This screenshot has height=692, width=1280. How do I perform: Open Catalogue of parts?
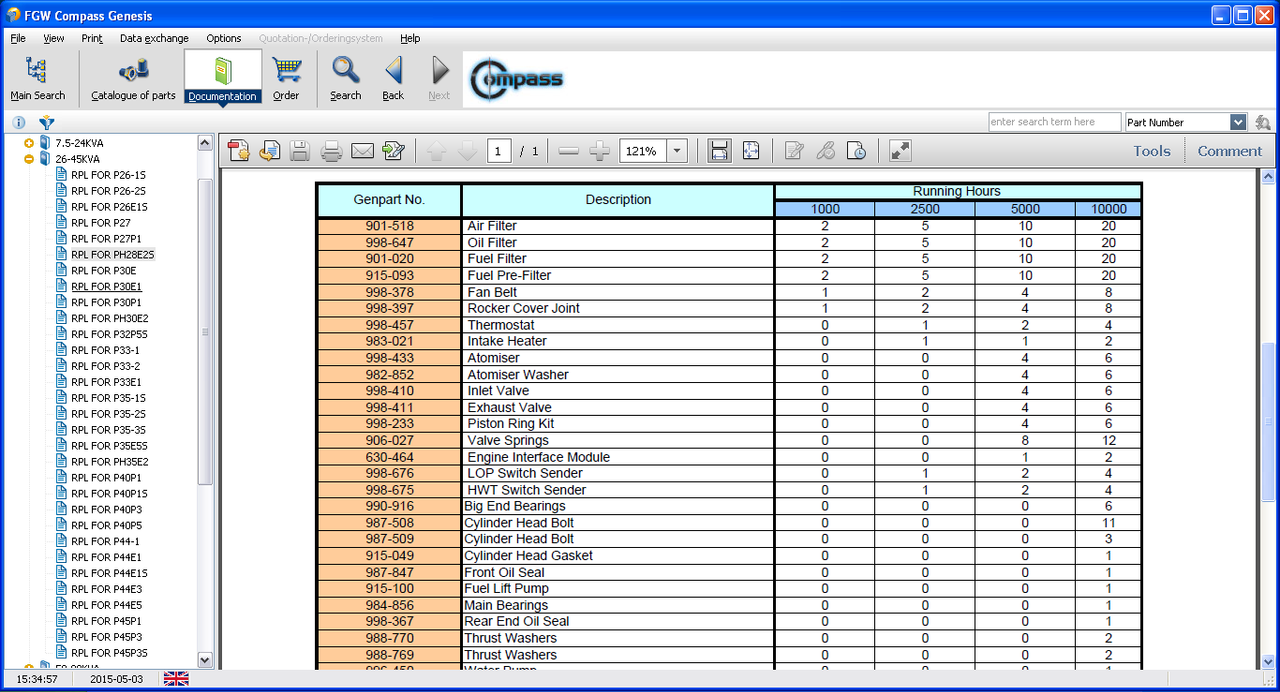tap(133, 78)
